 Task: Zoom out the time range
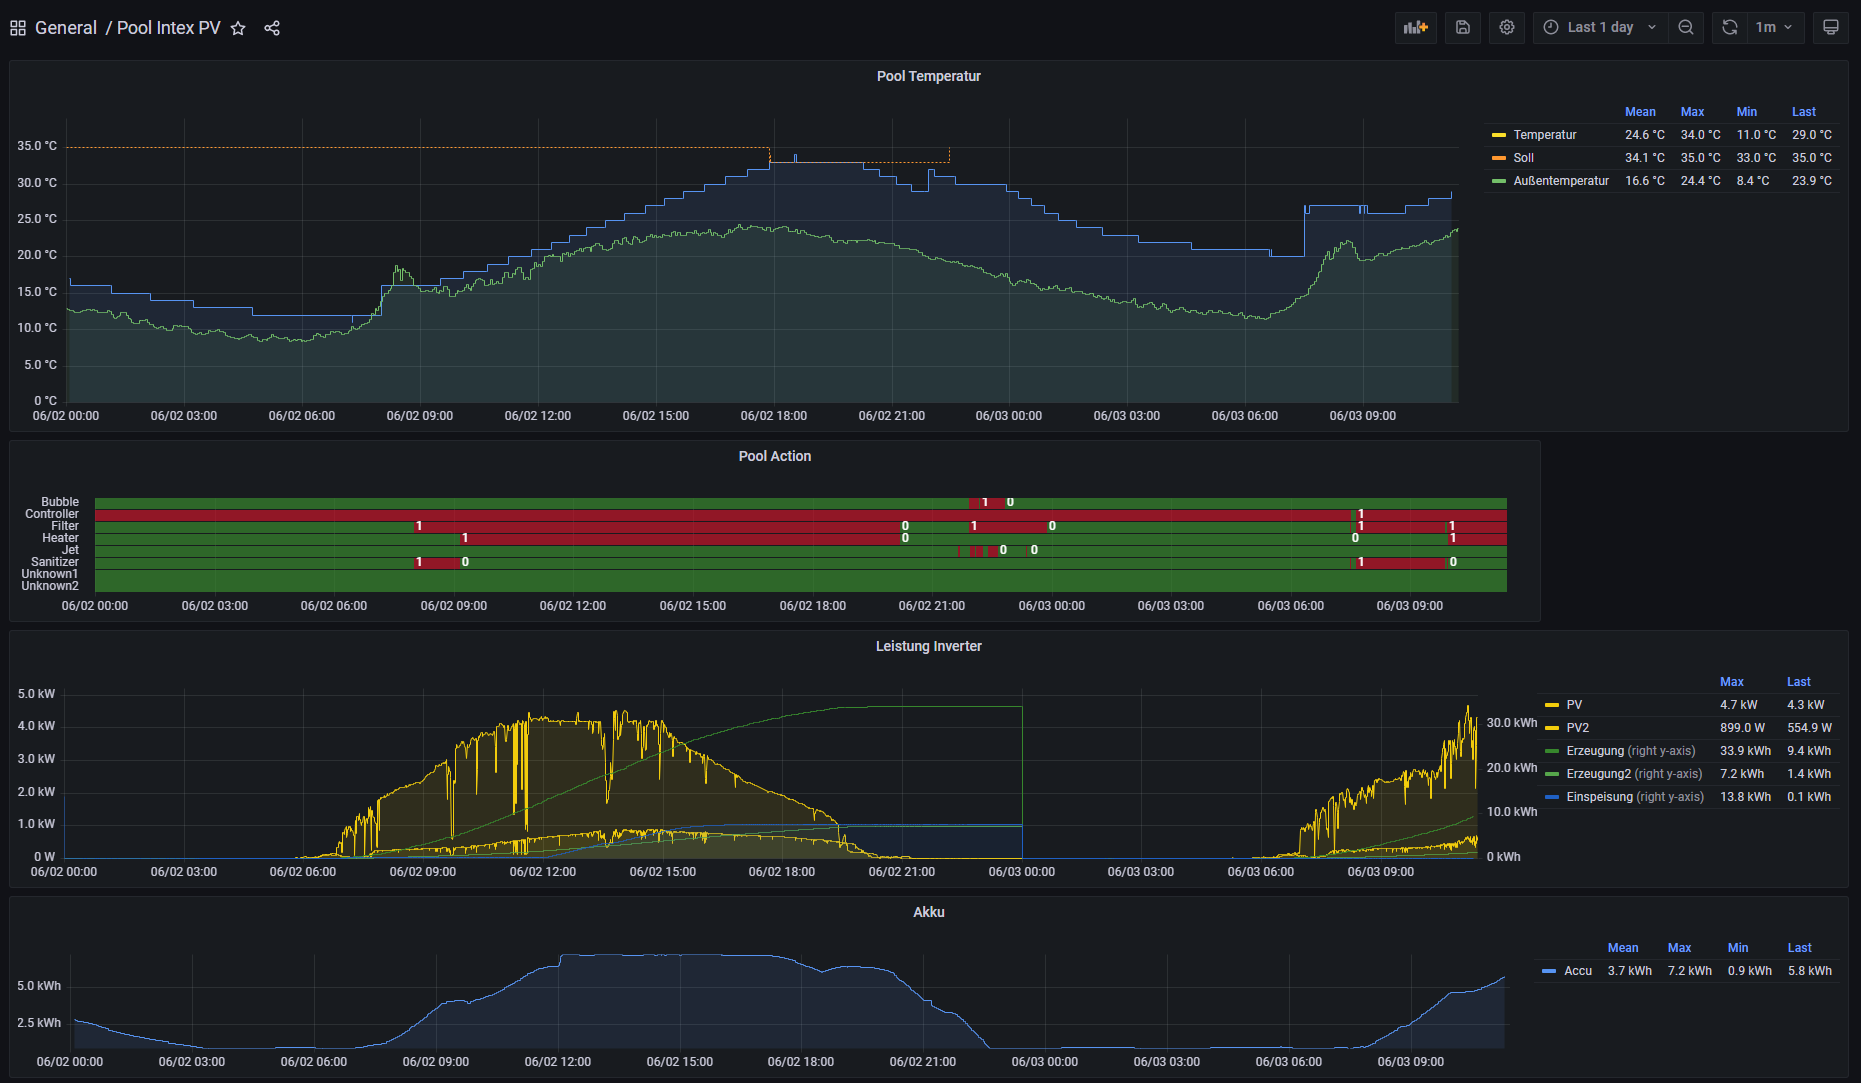pyautogui.click(x=1686, y=28)
